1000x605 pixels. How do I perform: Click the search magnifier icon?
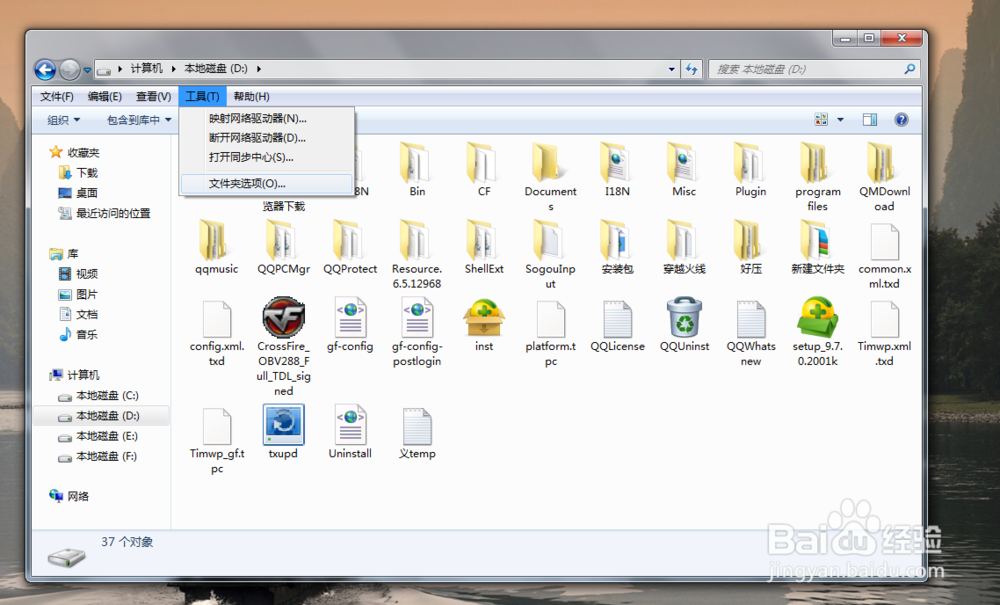(x=910, y=69)
